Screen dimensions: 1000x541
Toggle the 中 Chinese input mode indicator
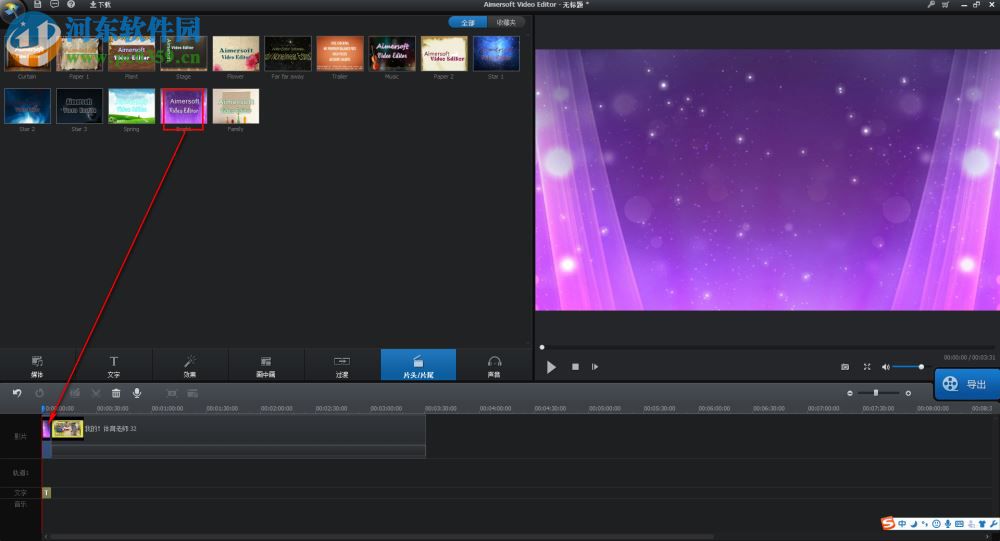click(902, 524)
